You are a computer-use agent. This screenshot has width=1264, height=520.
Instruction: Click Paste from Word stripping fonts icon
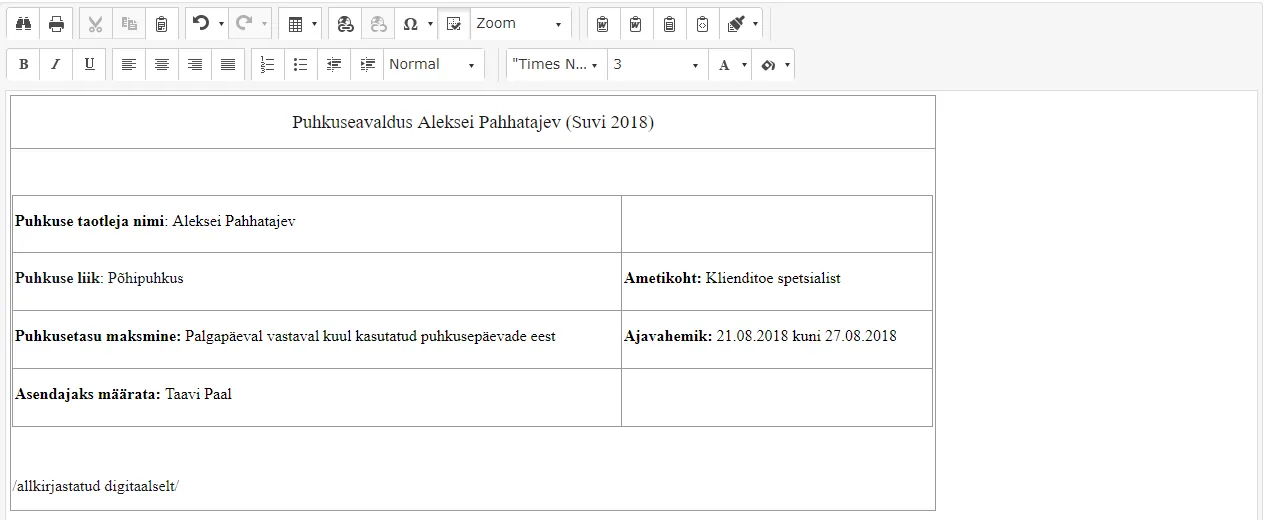tap(636, 23)
